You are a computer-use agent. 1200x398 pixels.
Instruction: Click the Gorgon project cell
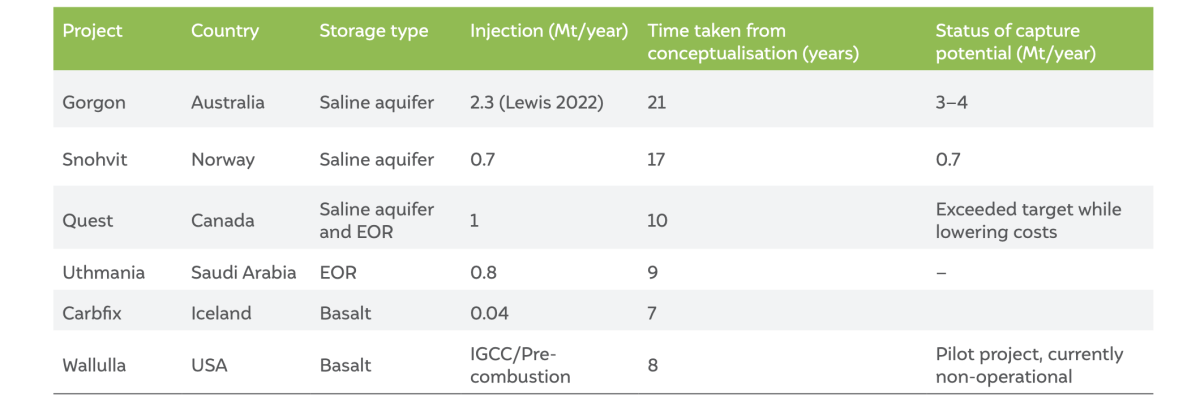click(x=94, y=103)
